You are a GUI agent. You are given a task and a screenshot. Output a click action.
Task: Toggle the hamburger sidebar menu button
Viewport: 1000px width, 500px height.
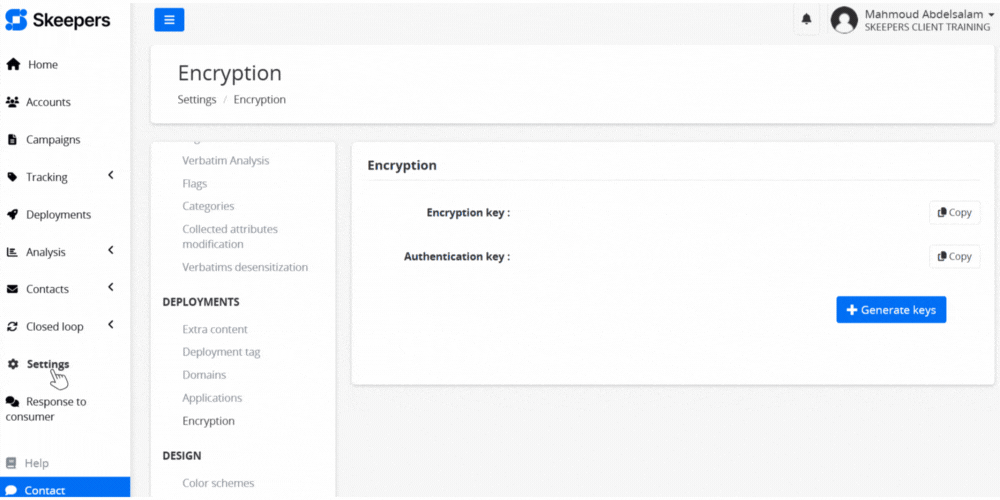169,19
